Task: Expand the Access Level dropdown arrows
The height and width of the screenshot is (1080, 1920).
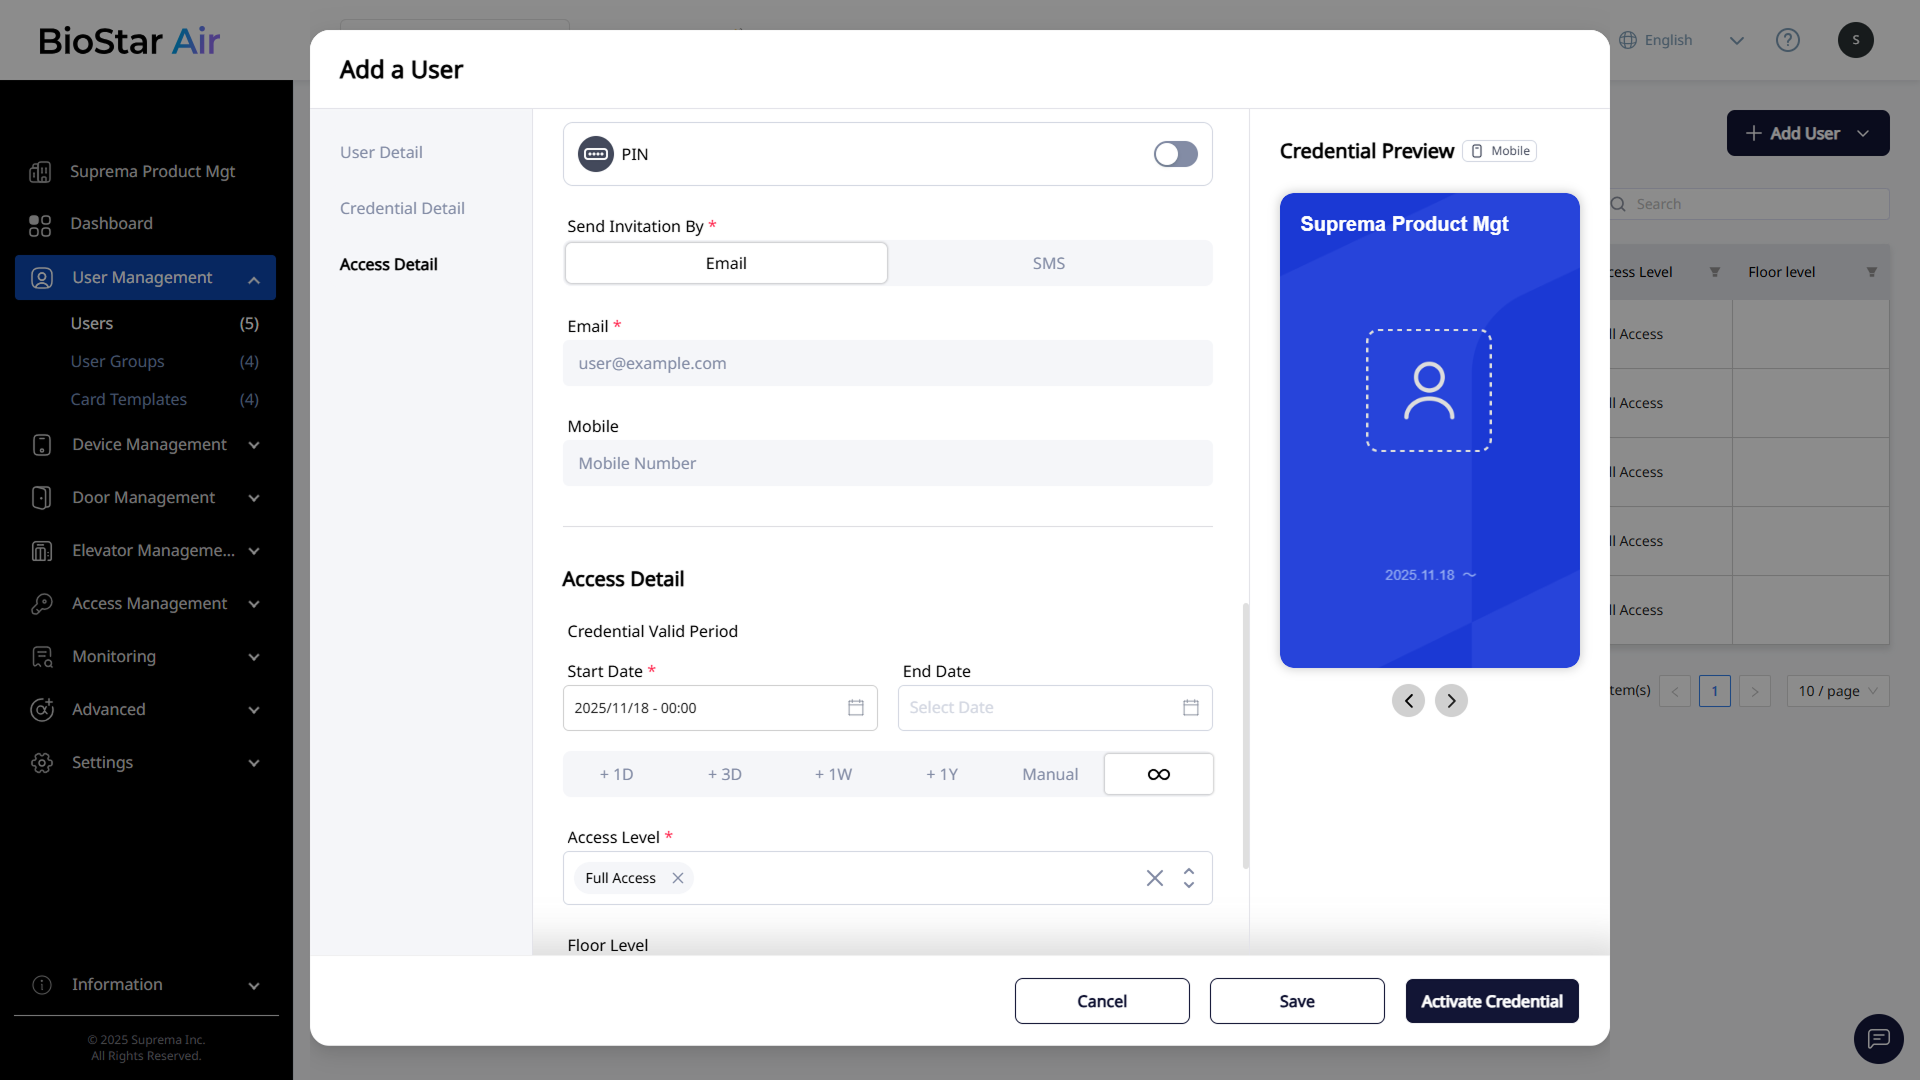Action: [x=1189, y=878]
